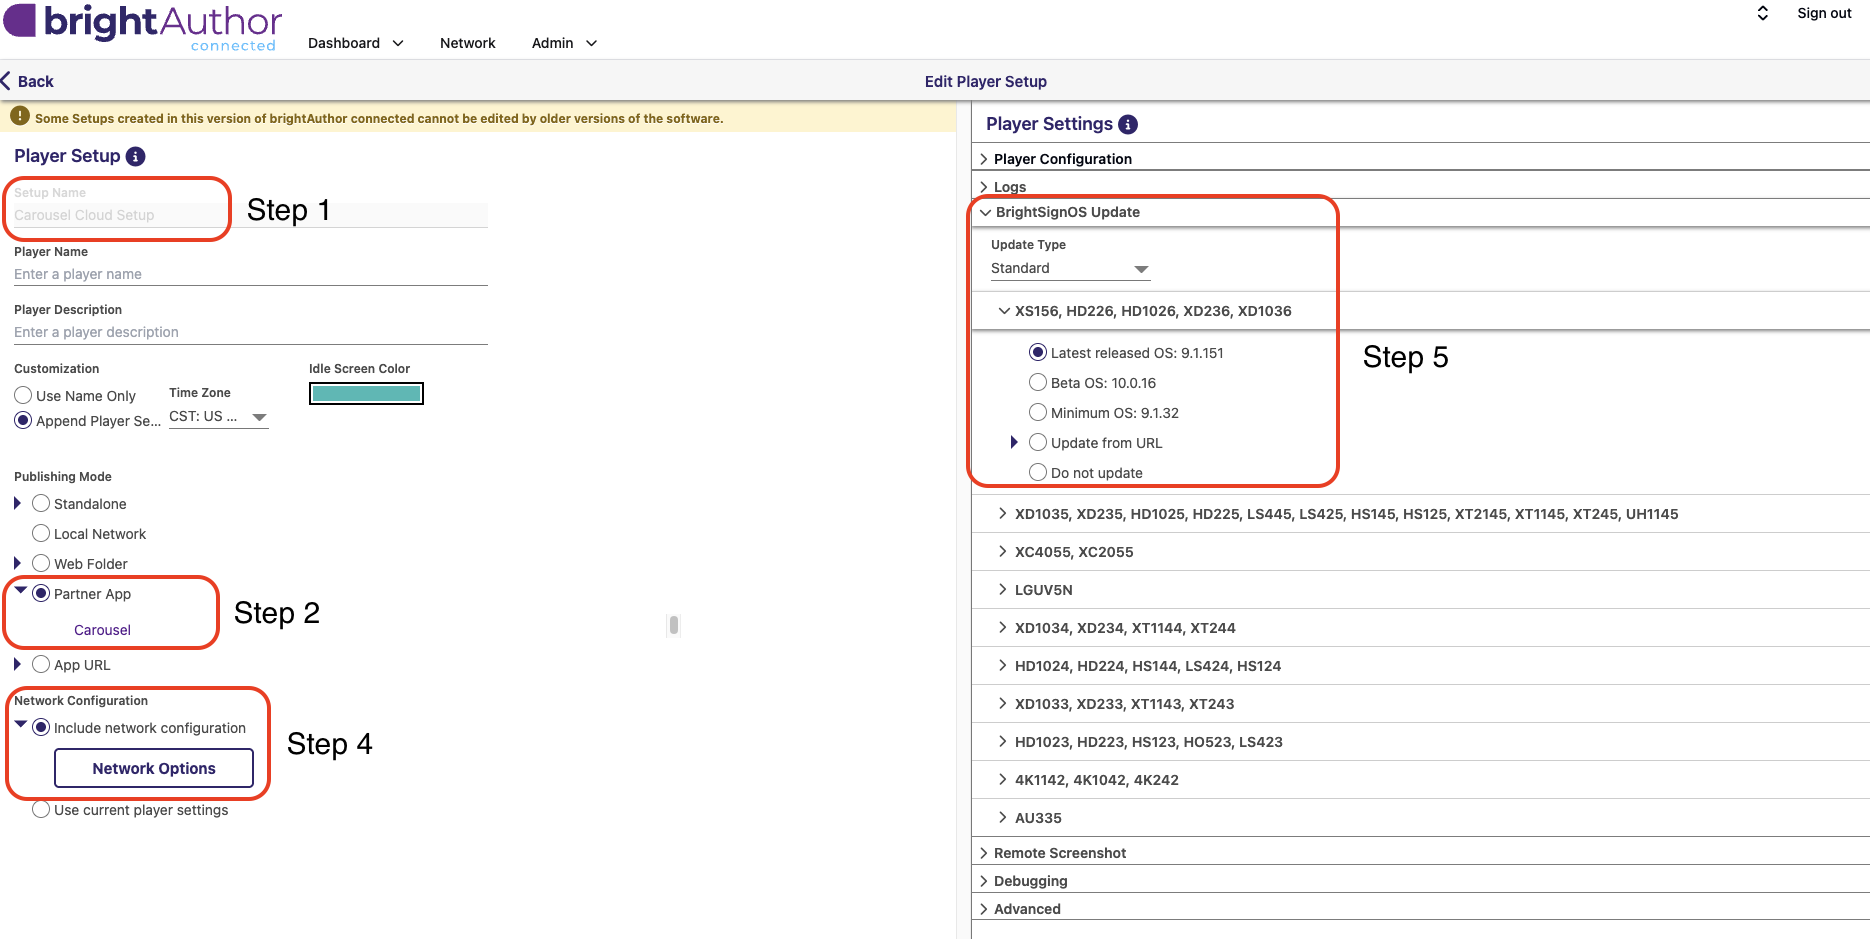Select Update from URL option
Viewport: 1870px width, 939px height.
coord(1038,442)
